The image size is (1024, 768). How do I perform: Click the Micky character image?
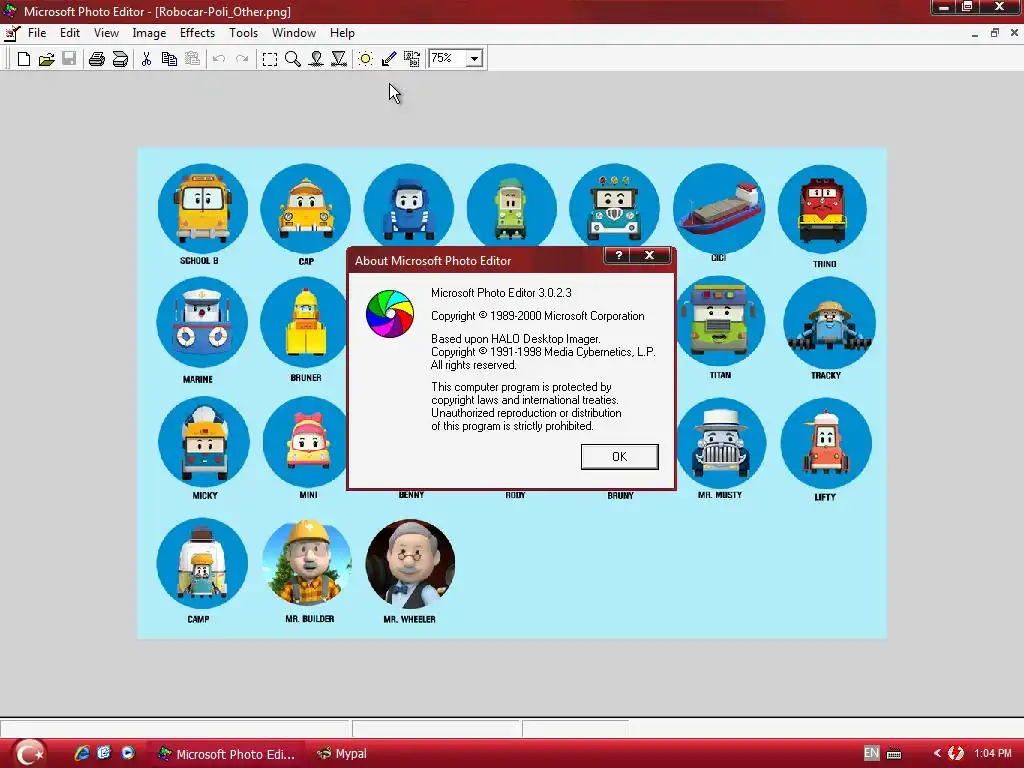204,442
